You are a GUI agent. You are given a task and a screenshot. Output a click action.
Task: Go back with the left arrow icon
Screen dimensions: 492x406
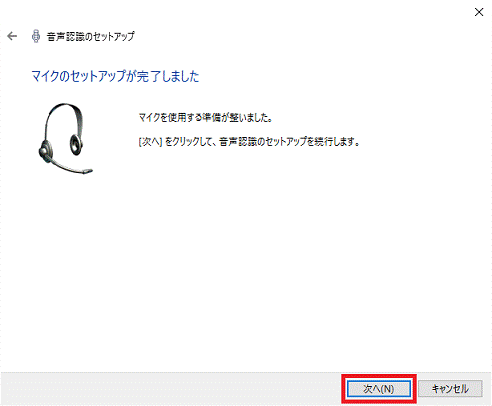tap(12, 36)
